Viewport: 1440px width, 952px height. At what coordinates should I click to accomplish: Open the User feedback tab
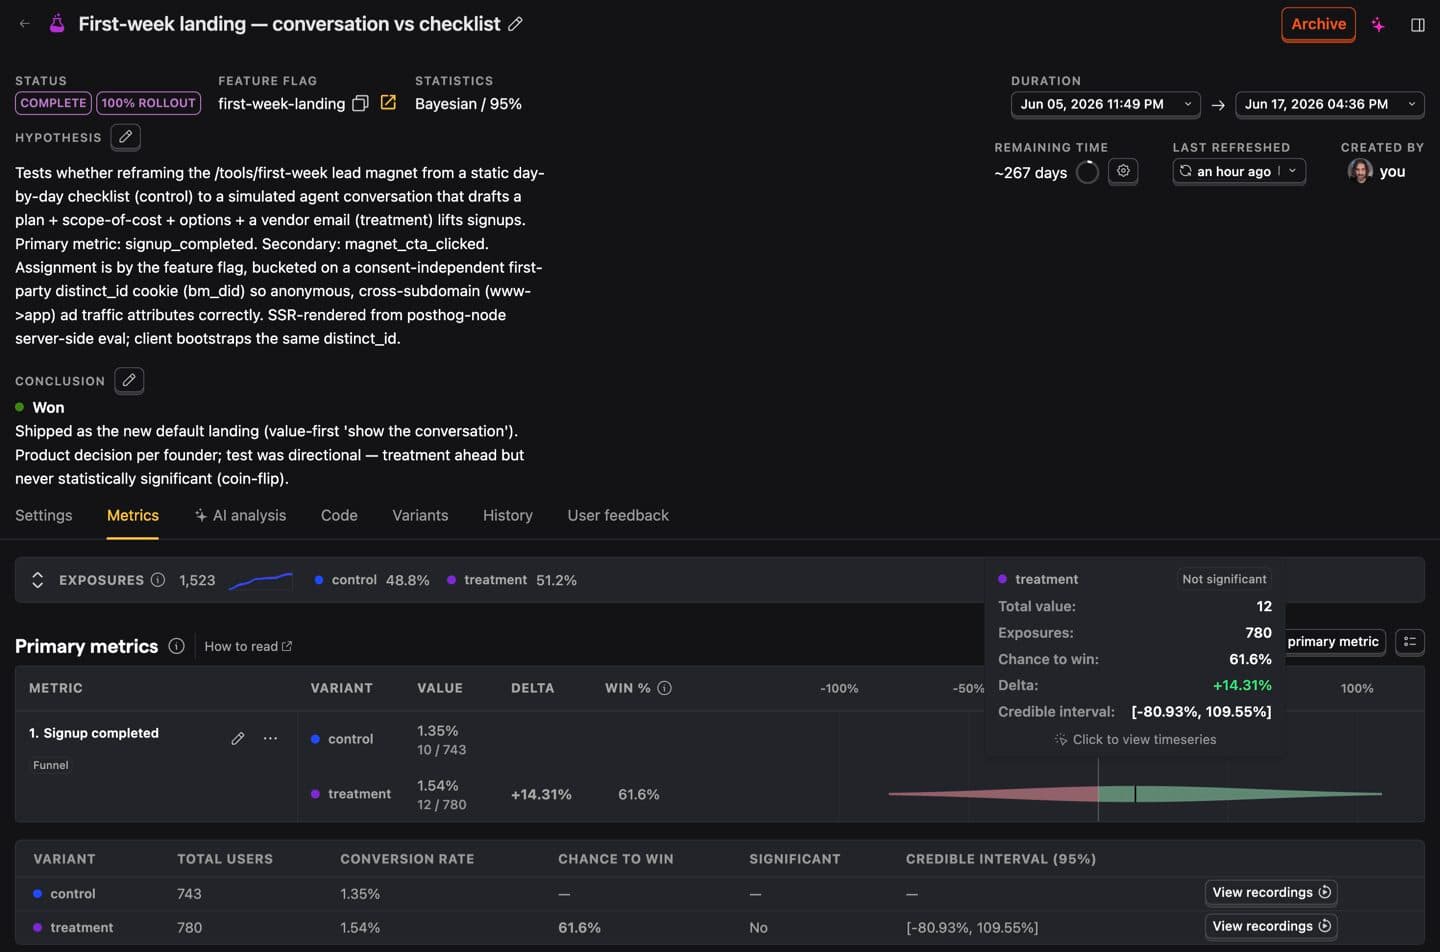pos(618,515)
